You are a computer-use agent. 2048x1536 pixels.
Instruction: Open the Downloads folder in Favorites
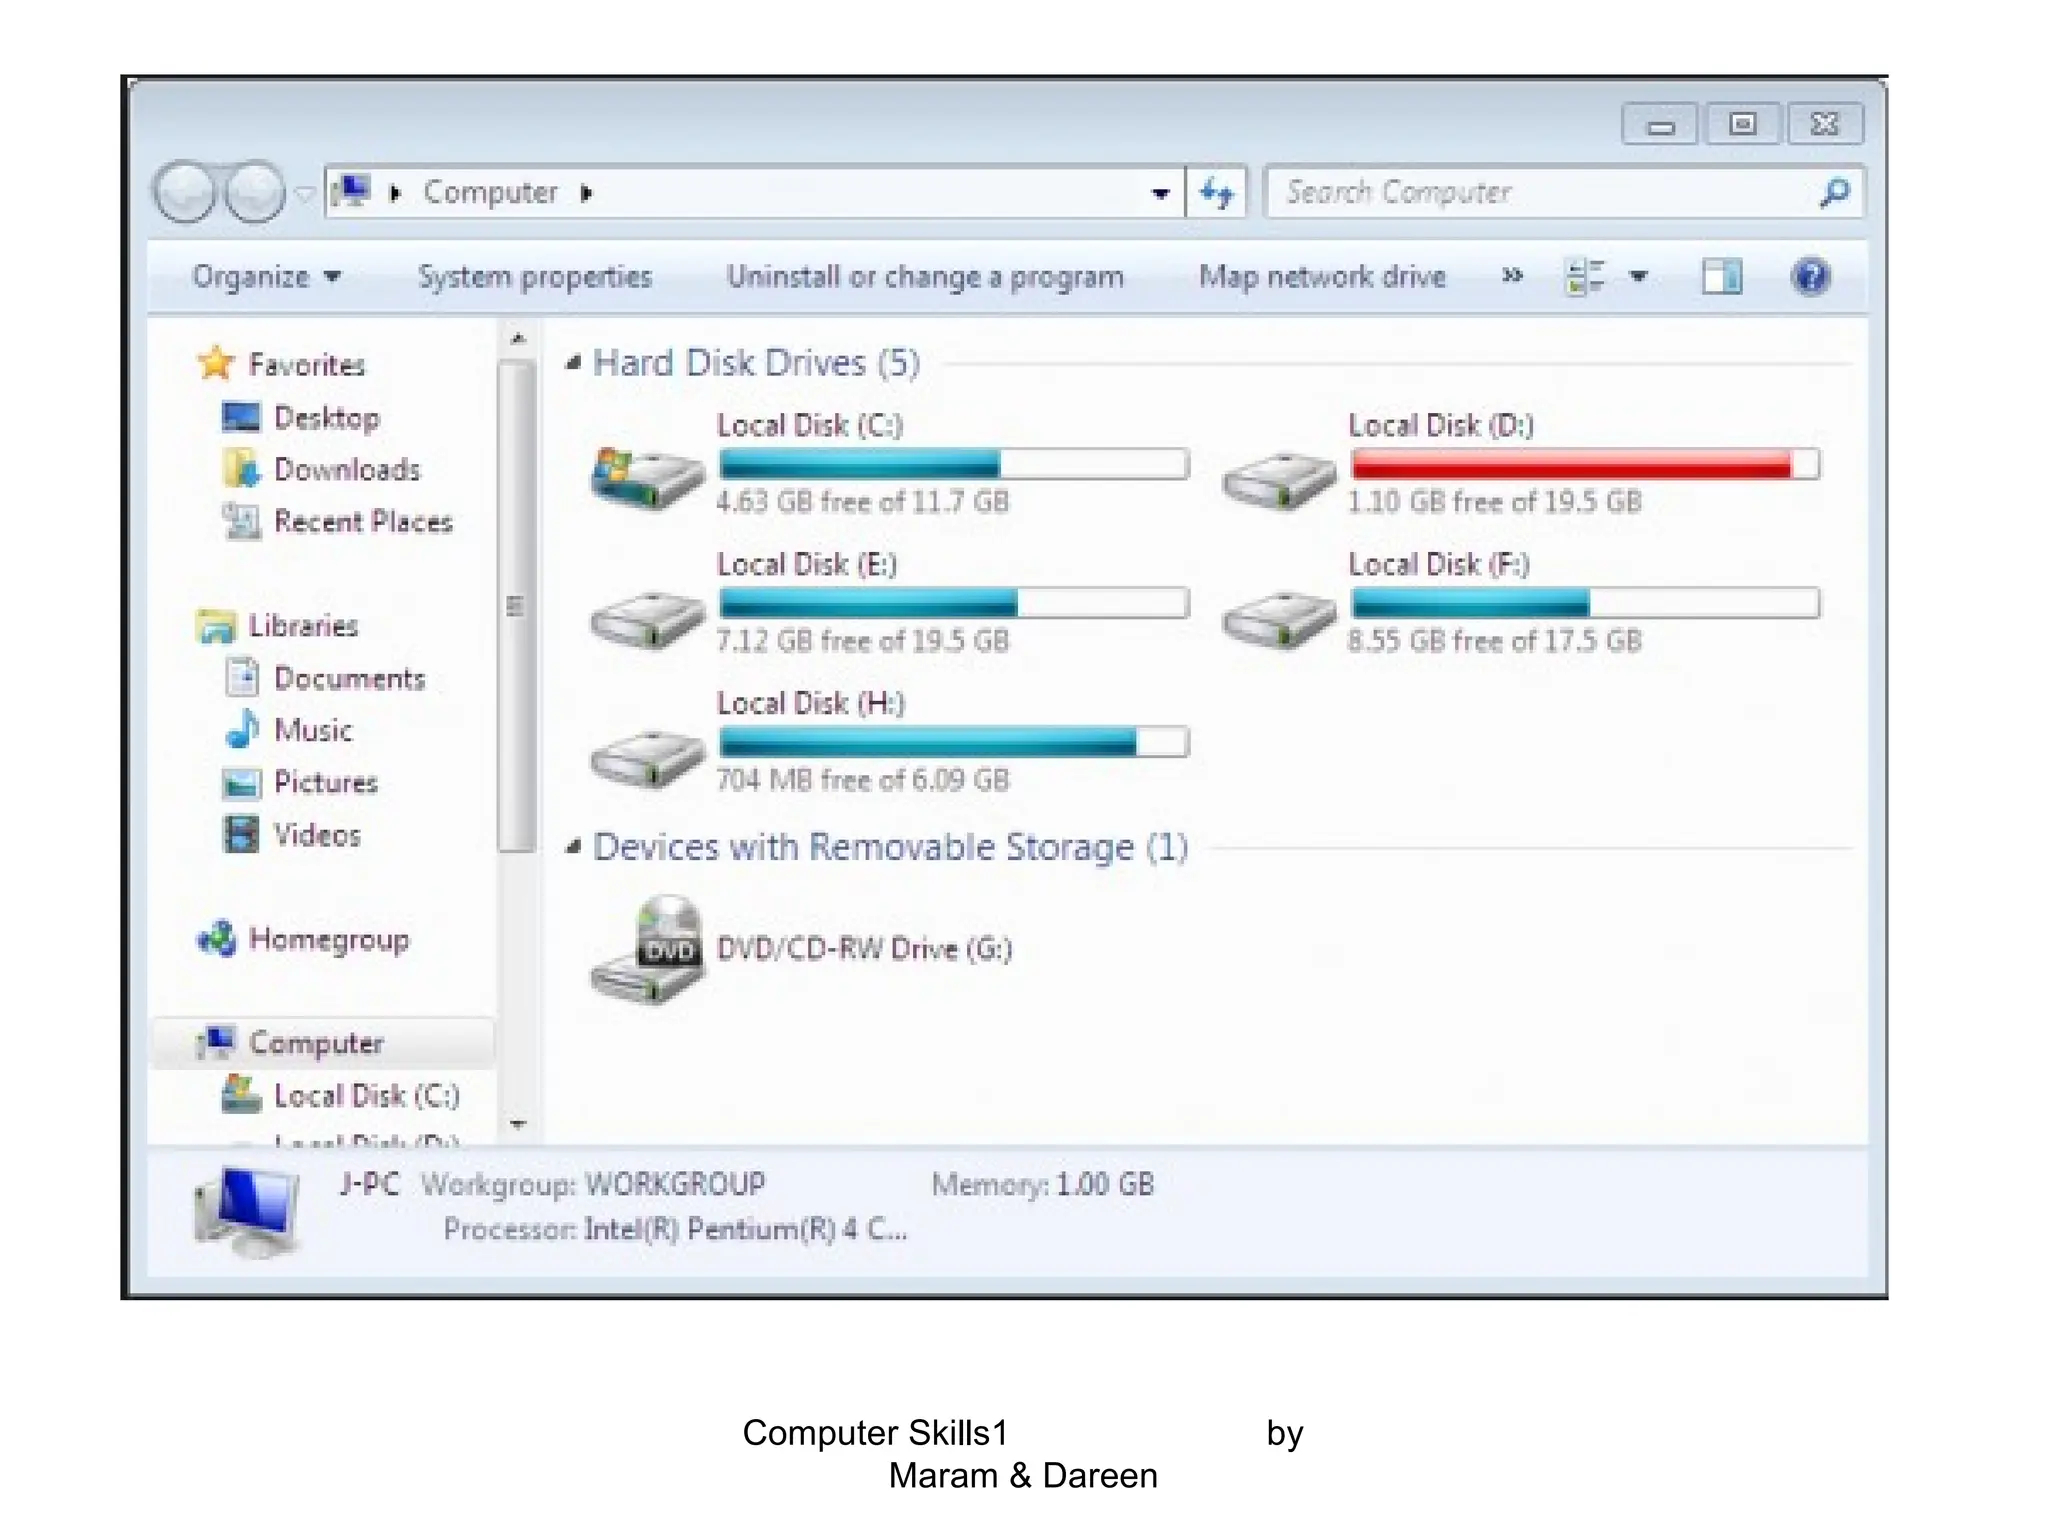[346, 470]
